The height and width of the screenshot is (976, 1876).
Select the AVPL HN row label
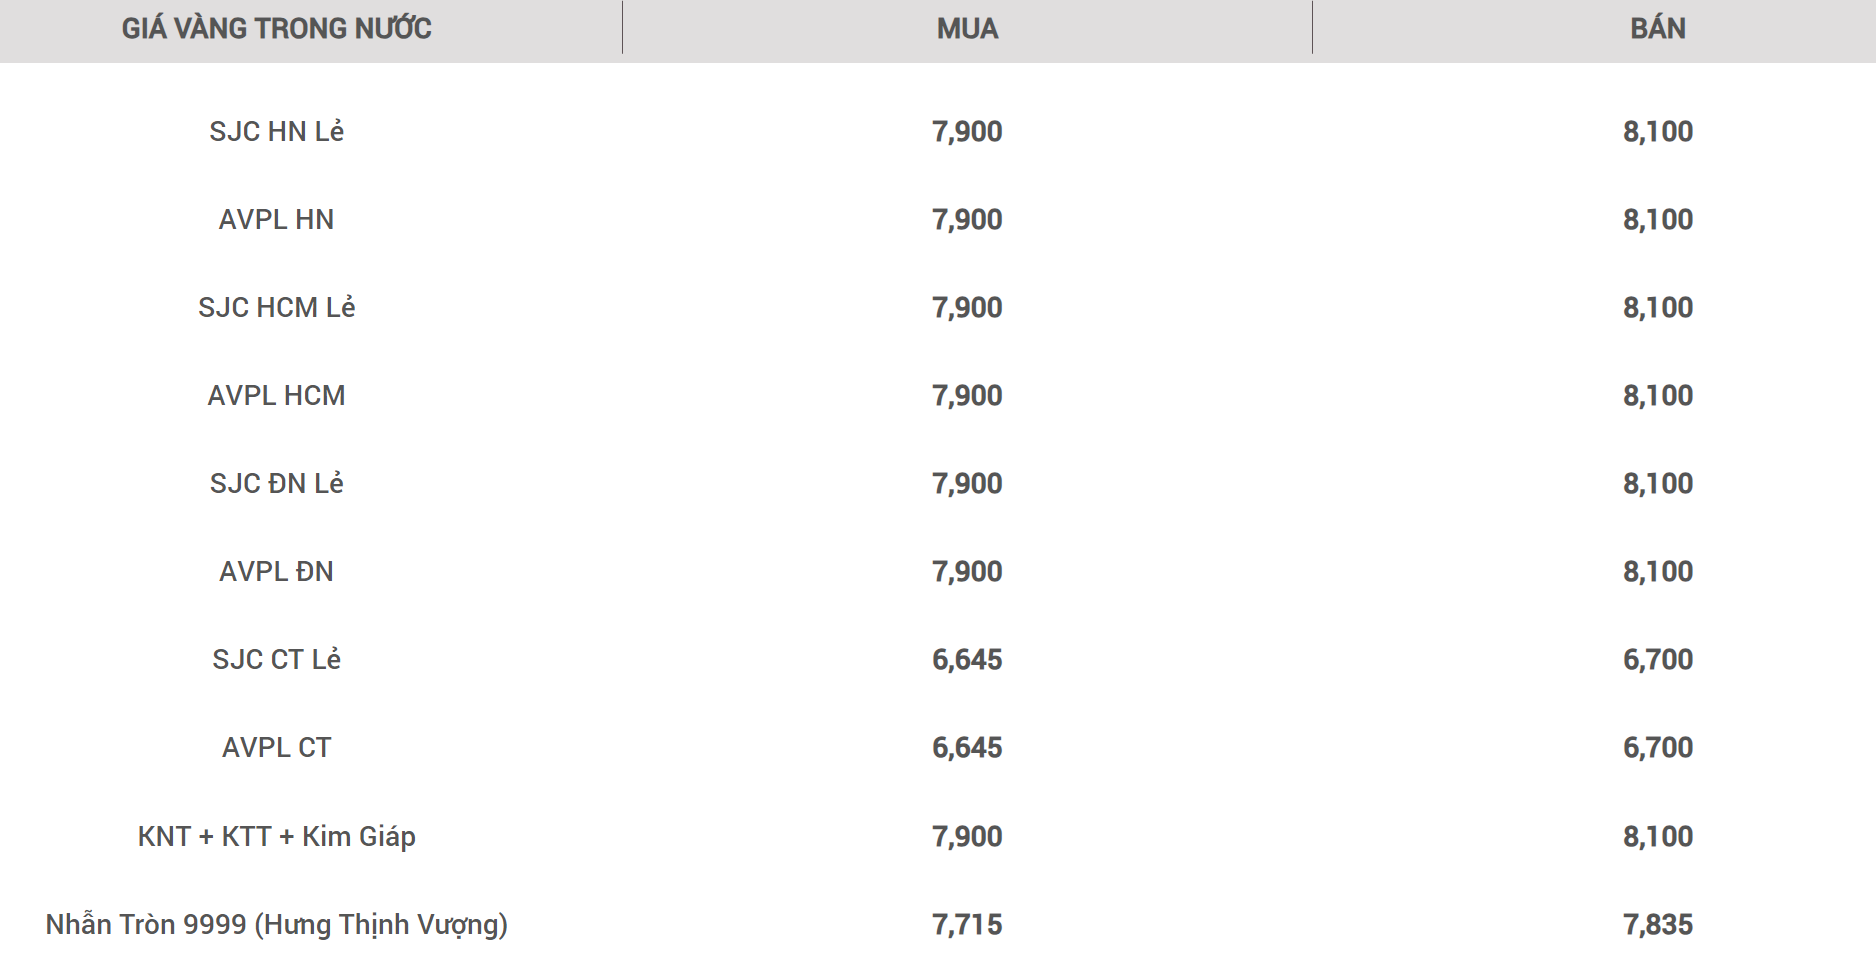[277, 219]
